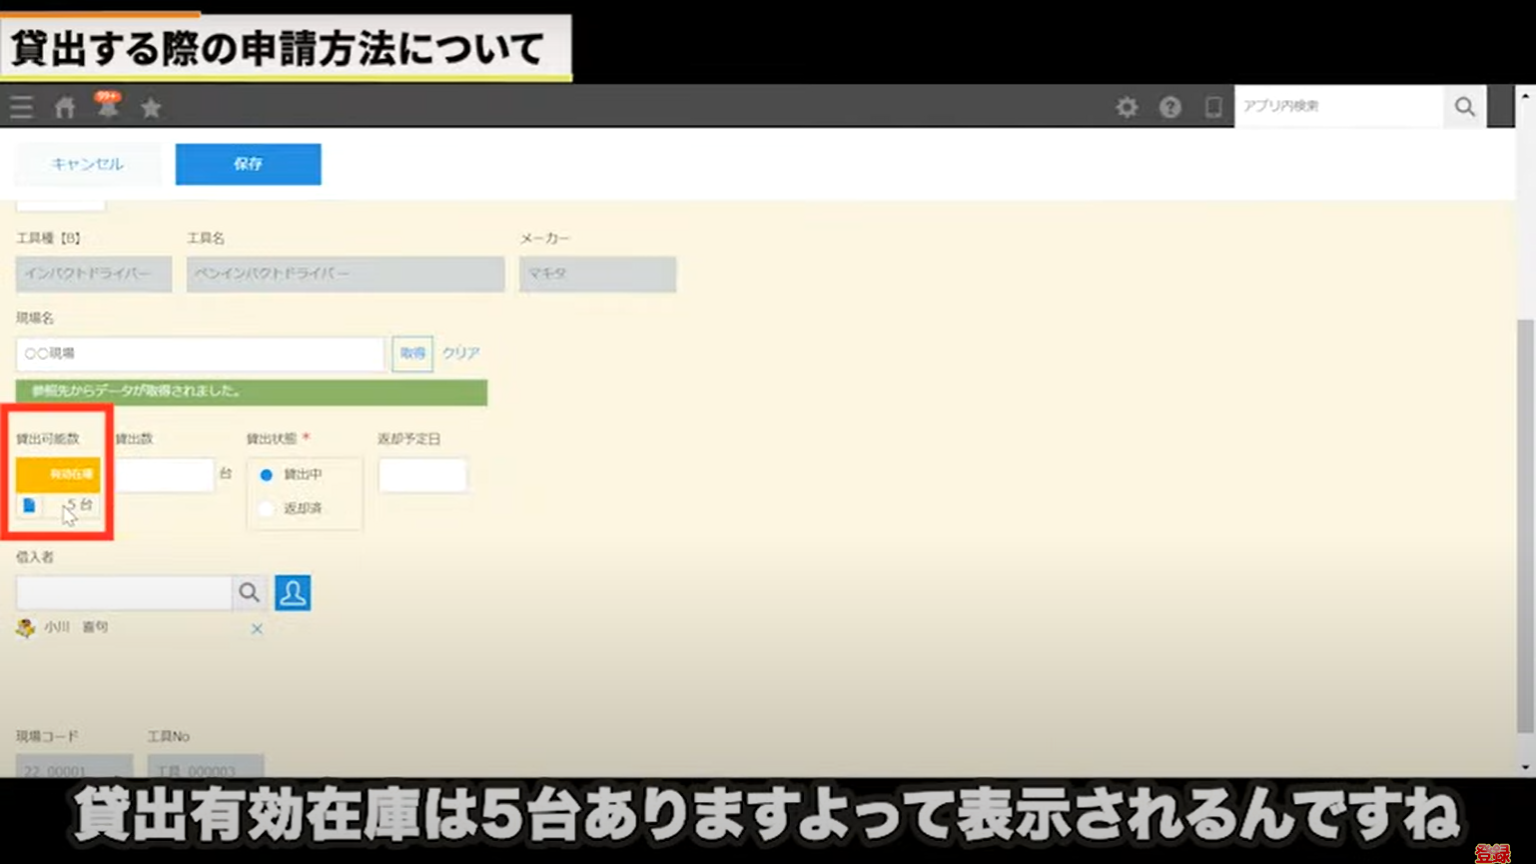Click inside the 返却予定日 date field
This screenshot has width=1536, height=864.
(422, 474)
